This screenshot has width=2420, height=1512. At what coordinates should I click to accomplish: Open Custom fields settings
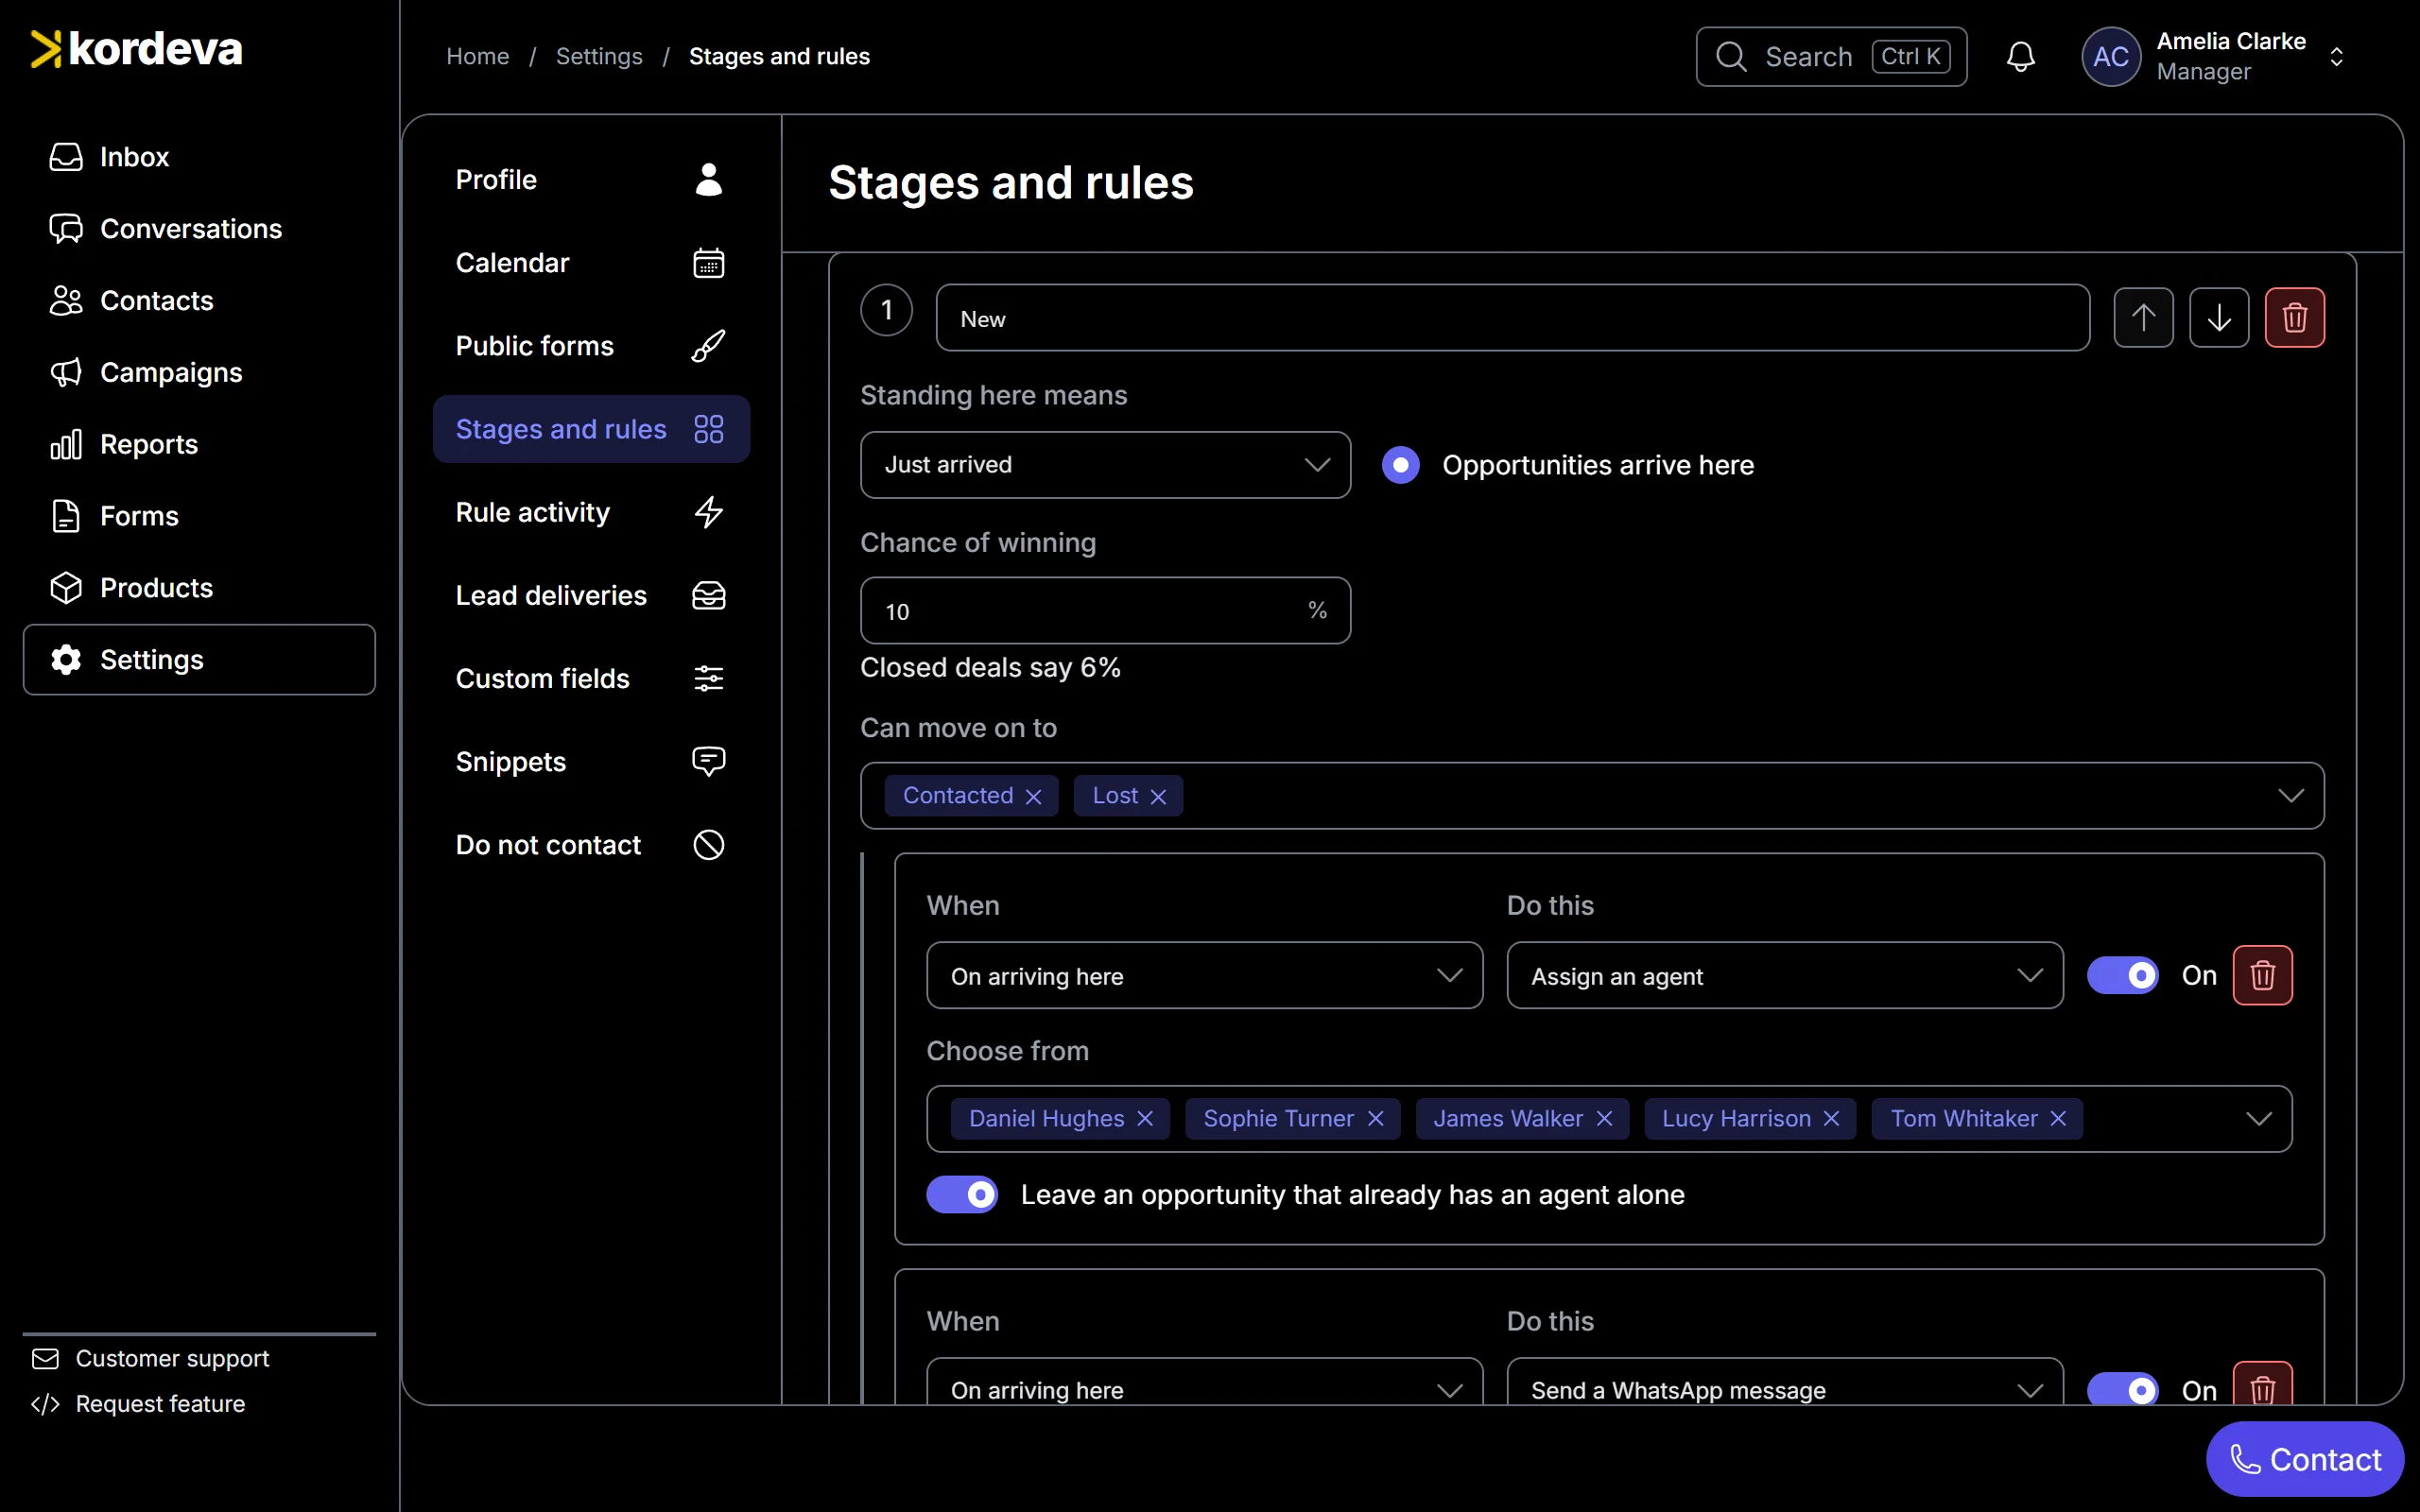click(591, 679)
